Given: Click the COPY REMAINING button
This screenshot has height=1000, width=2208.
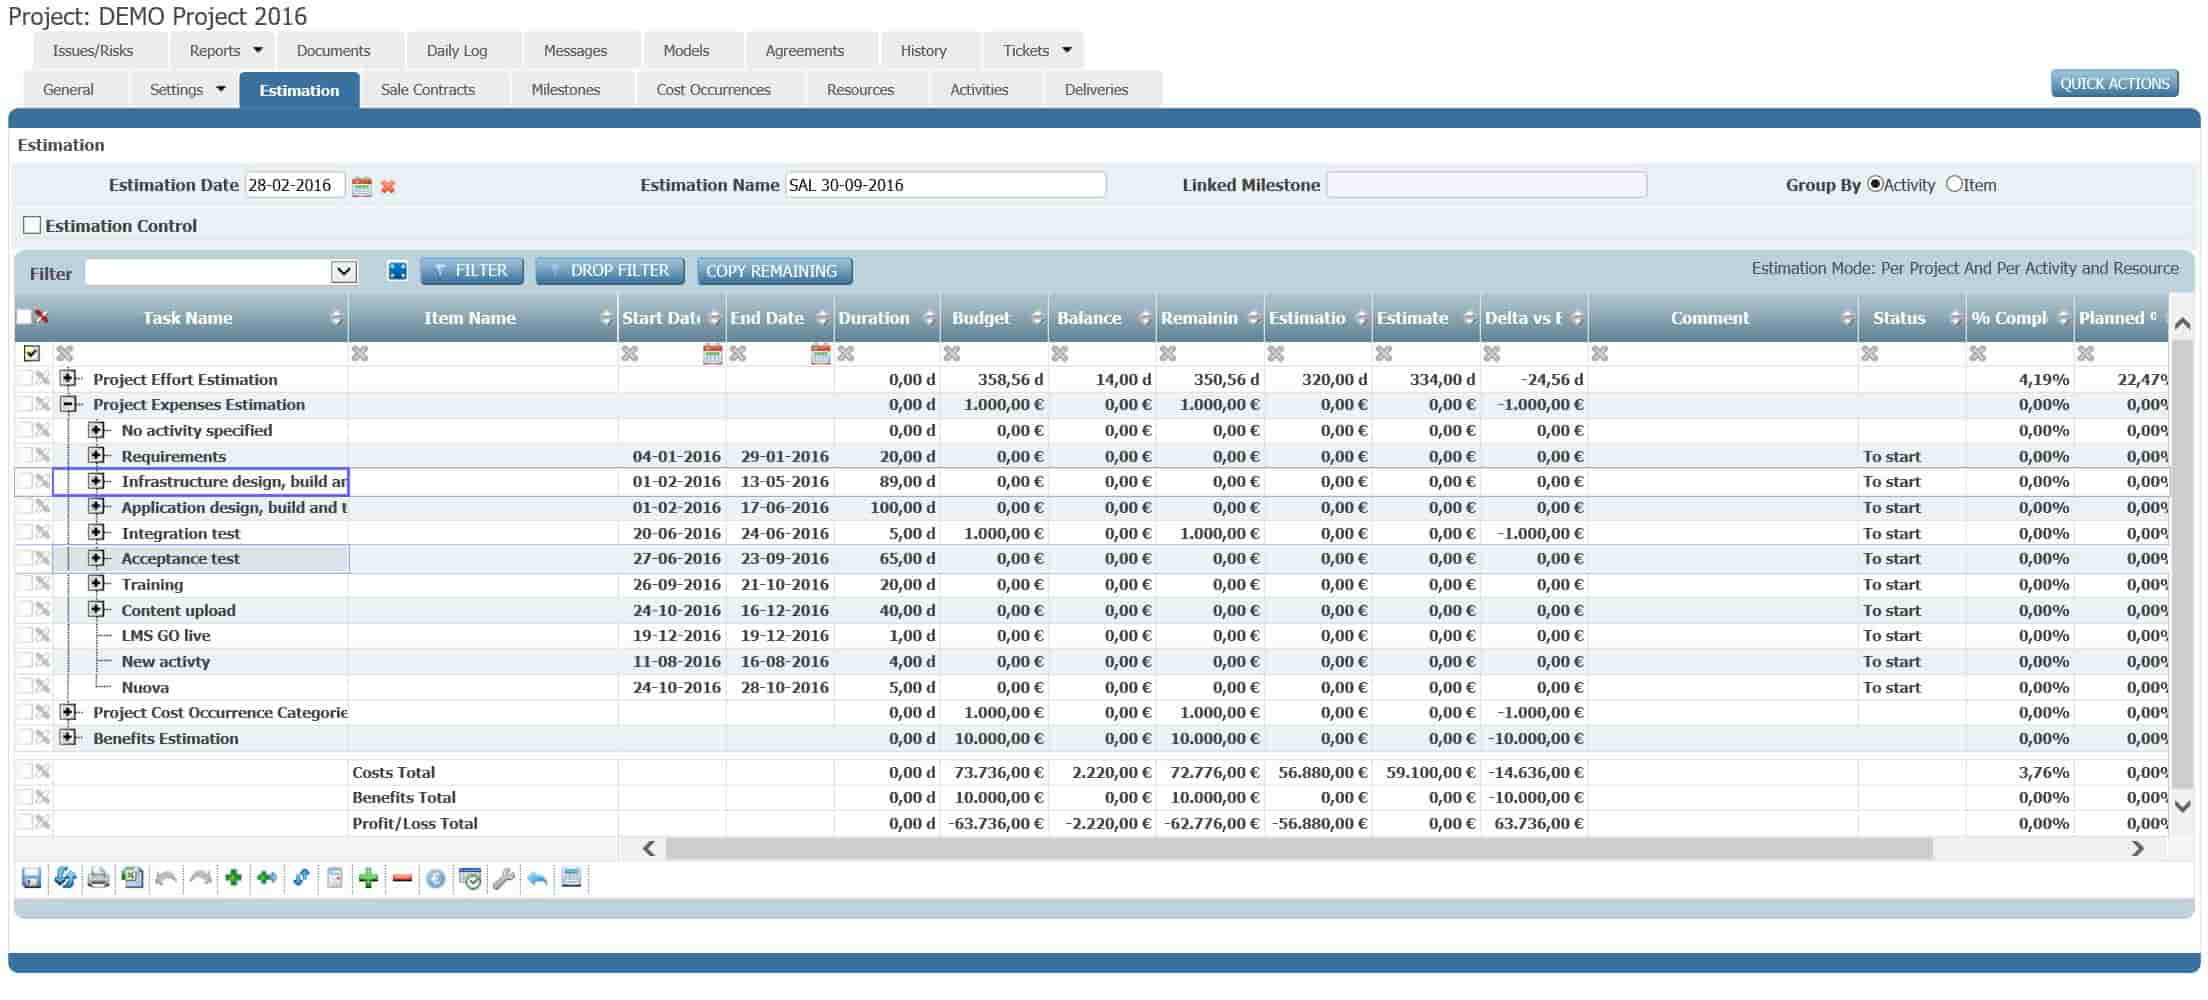Looking at the screenshot, I should click(x=774, y=271).
